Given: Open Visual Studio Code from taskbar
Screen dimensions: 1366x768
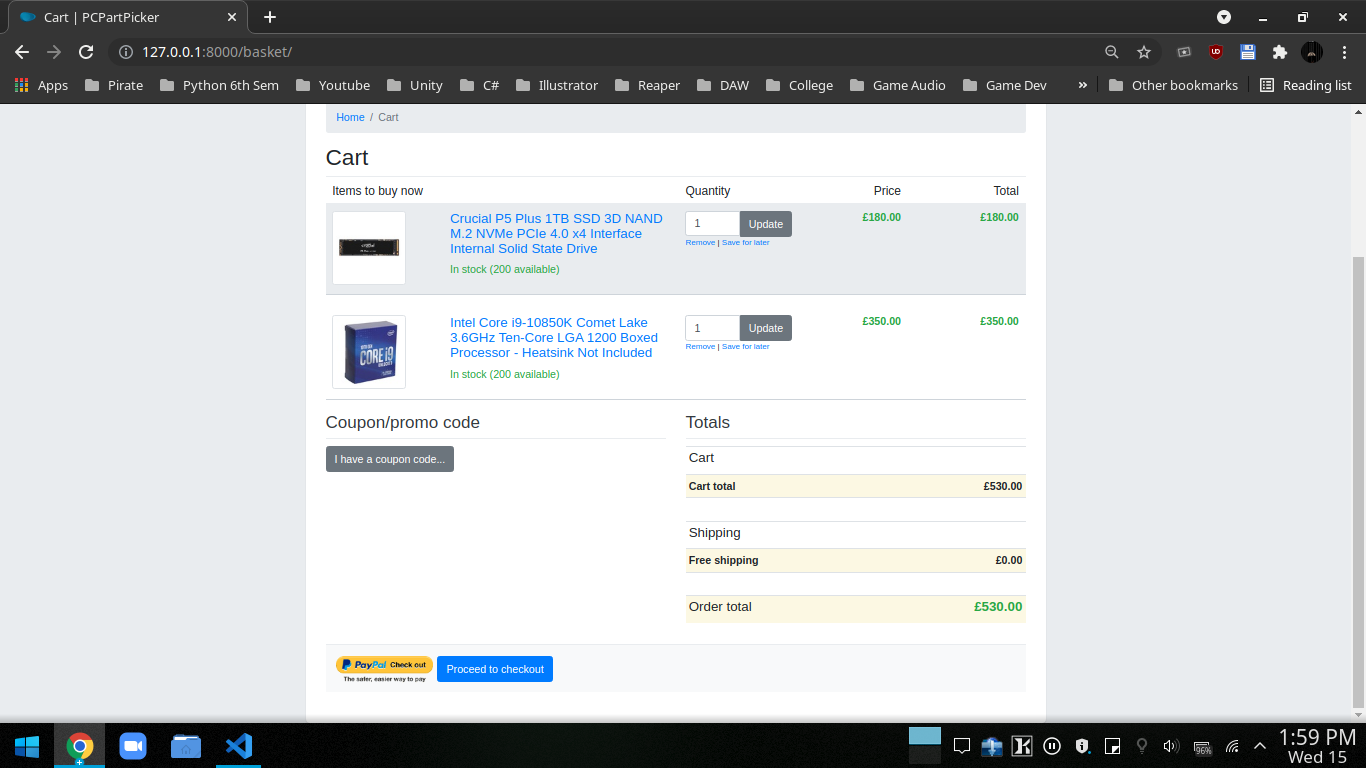Looking at the screenshot, I should click(239, 746).
